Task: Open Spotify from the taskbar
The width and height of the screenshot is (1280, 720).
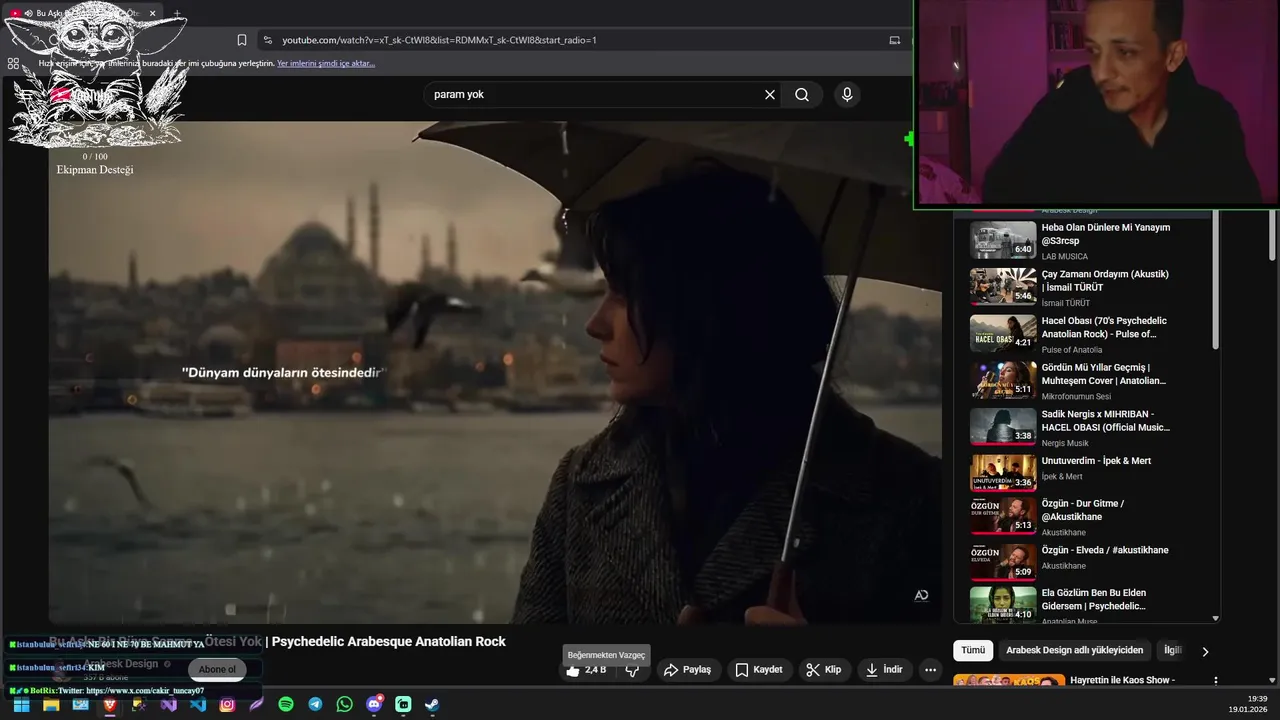Action: pyautogui.click(x=286, y=705)
